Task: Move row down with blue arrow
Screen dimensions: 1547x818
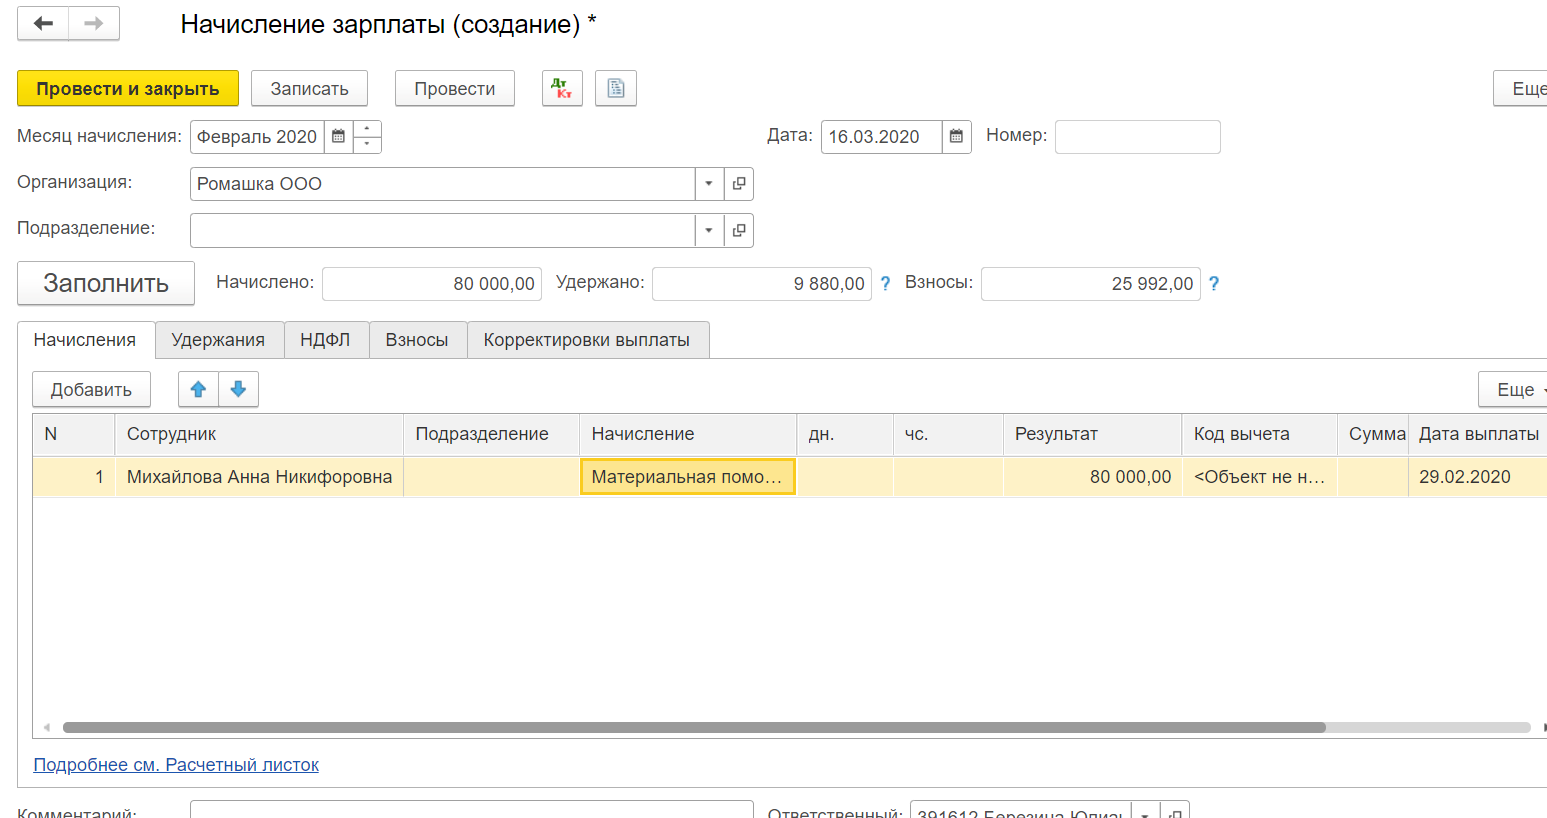Action: [238, 389]
